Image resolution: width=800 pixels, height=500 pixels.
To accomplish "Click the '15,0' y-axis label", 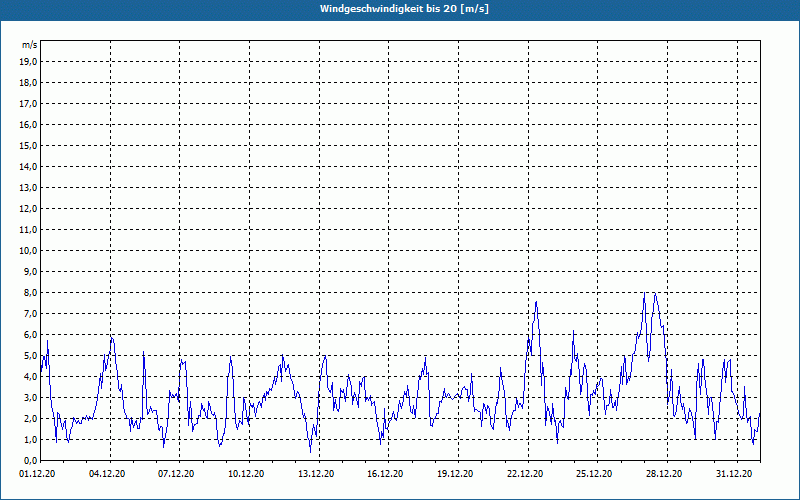I will (28, 145).
